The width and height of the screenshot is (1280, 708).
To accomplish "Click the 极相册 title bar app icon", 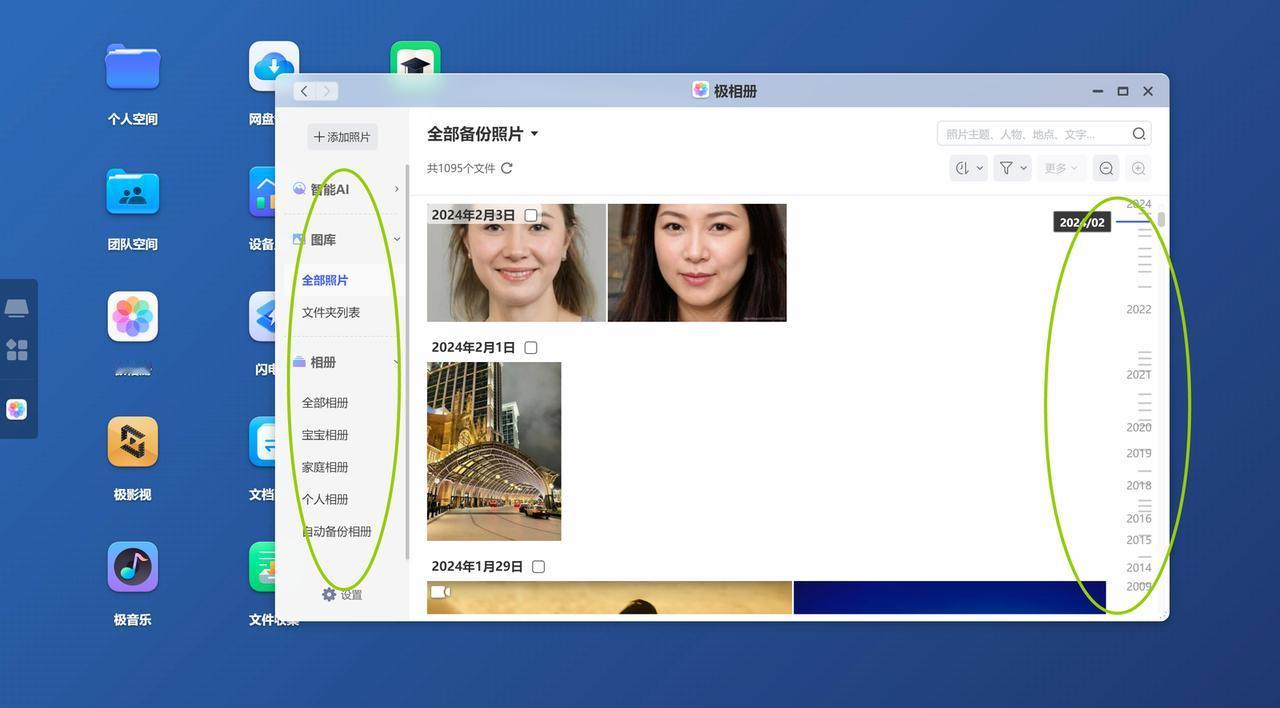I will click(x=701, y=90).
